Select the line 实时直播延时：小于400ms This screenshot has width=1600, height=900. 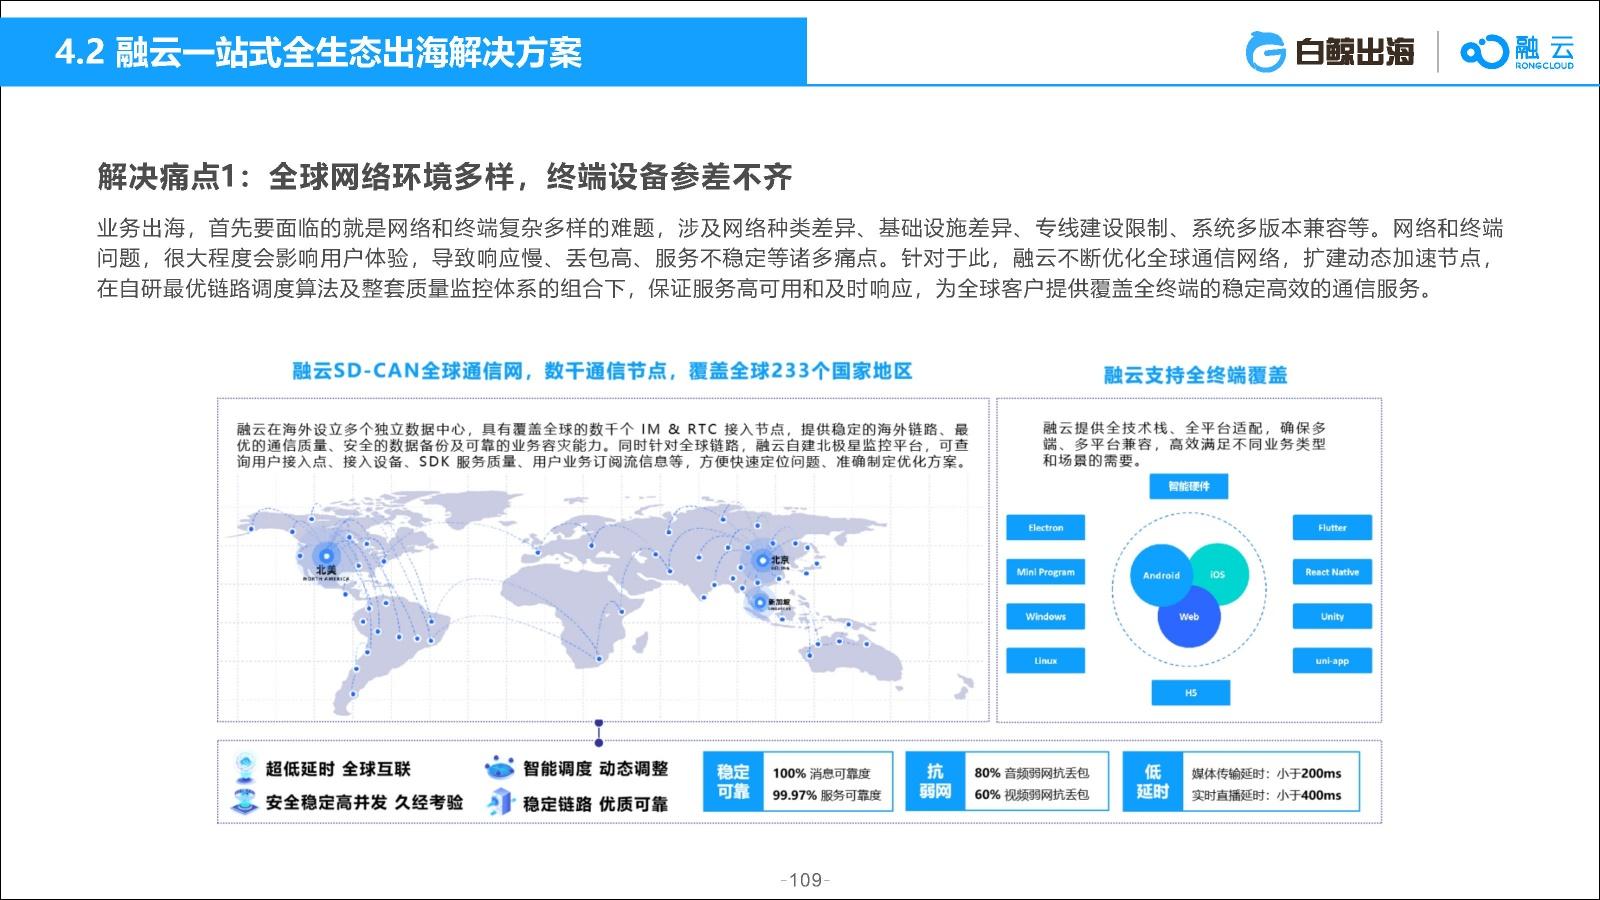tap(1266, 795)
